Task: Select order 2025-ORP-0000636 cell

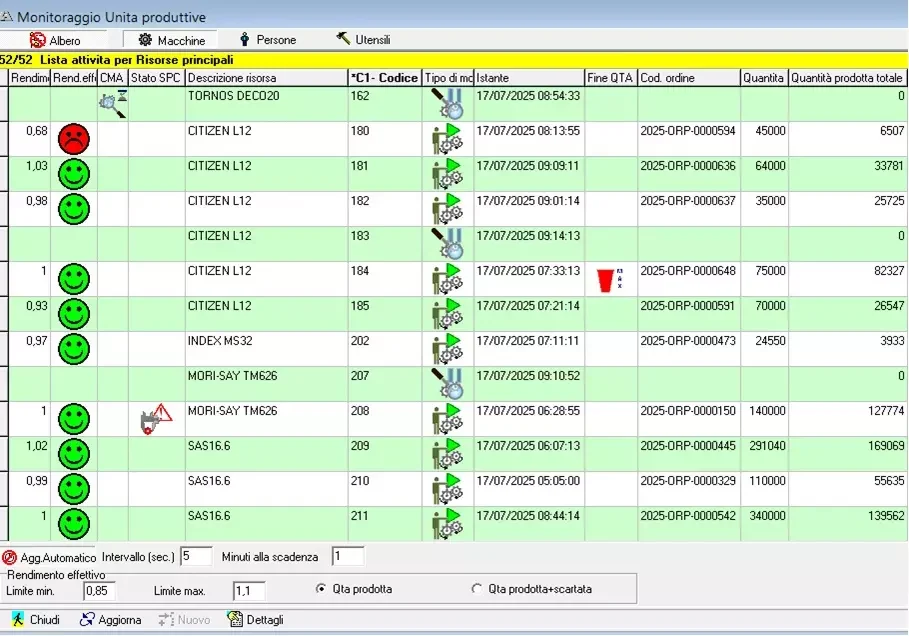Action: [x=689, y=174]
